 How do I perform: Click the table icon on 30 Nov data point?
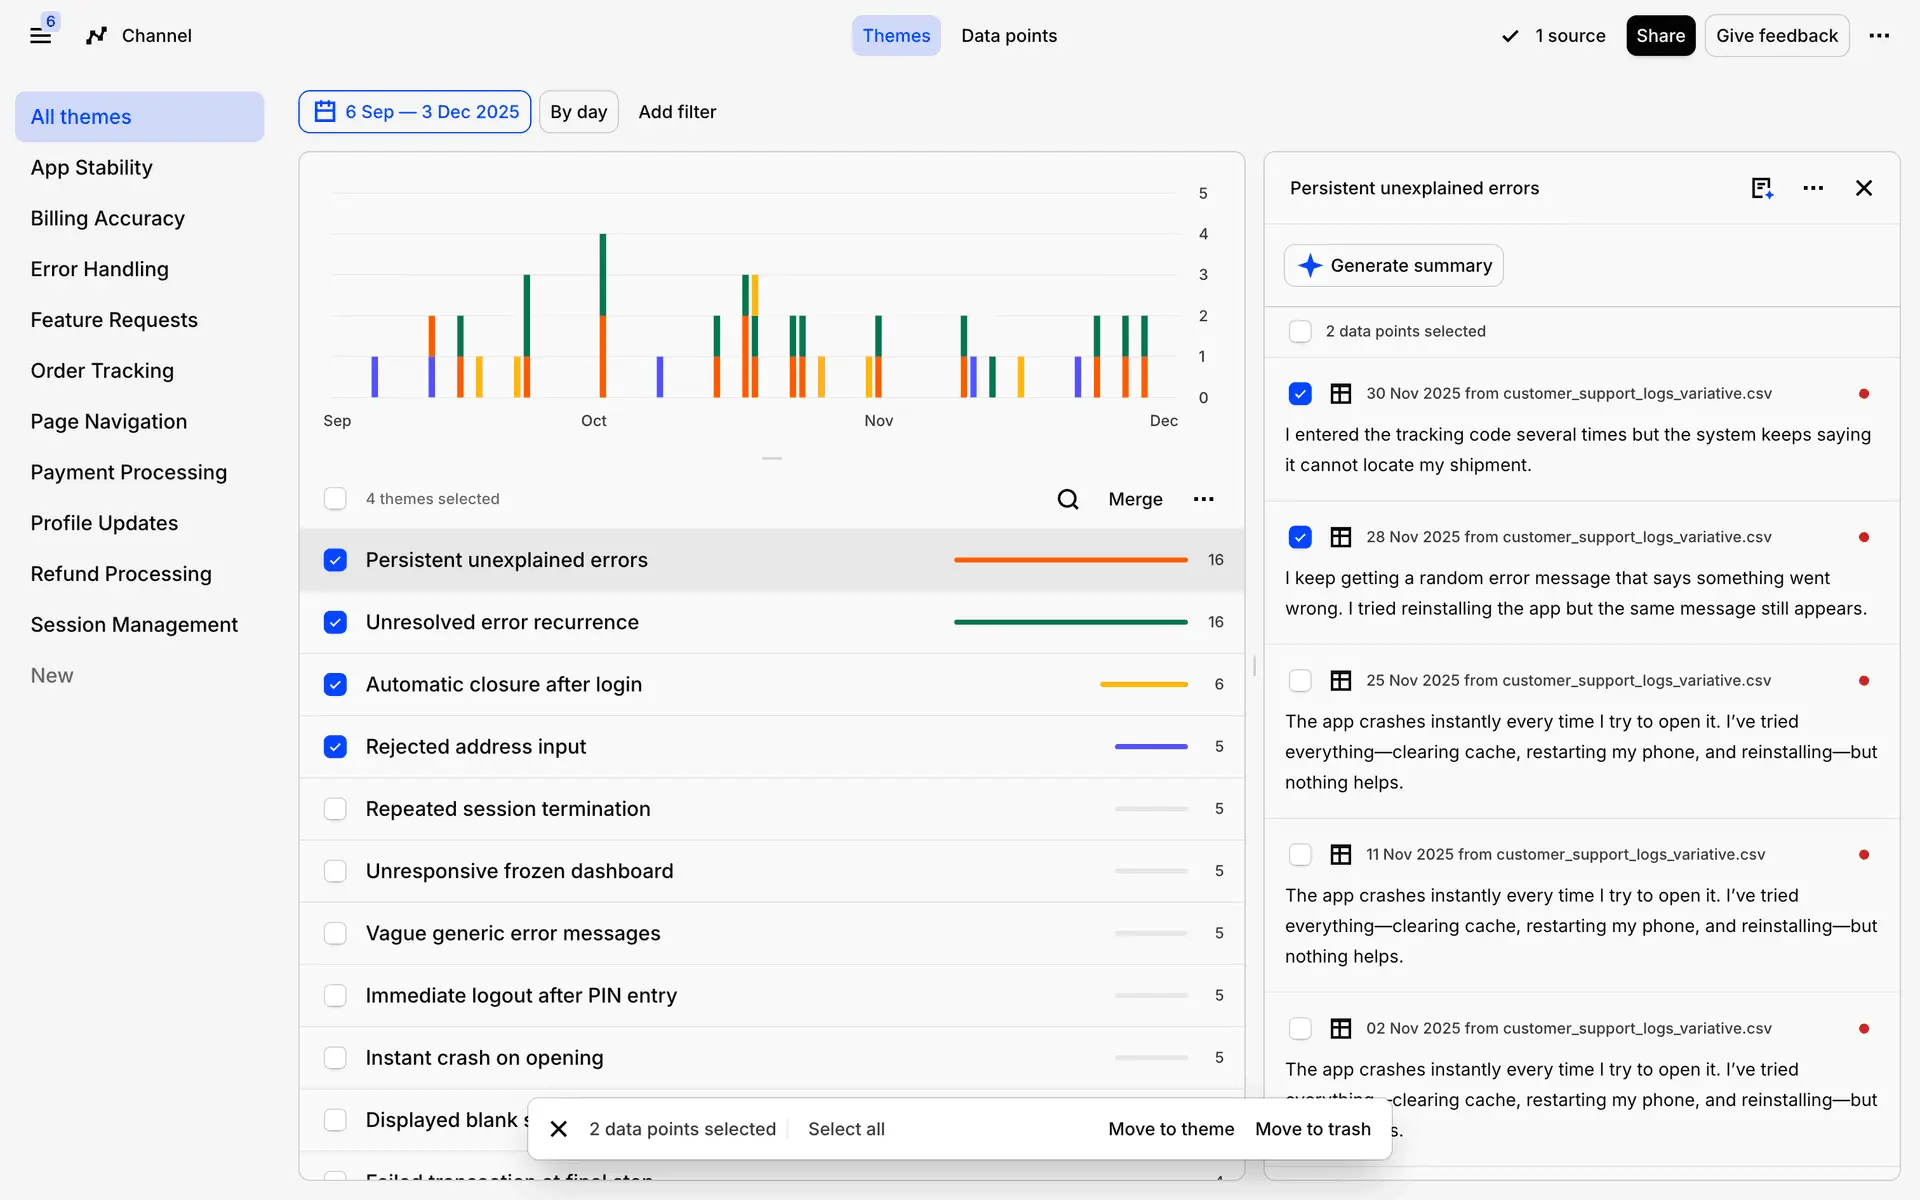tap(1340, 394)
